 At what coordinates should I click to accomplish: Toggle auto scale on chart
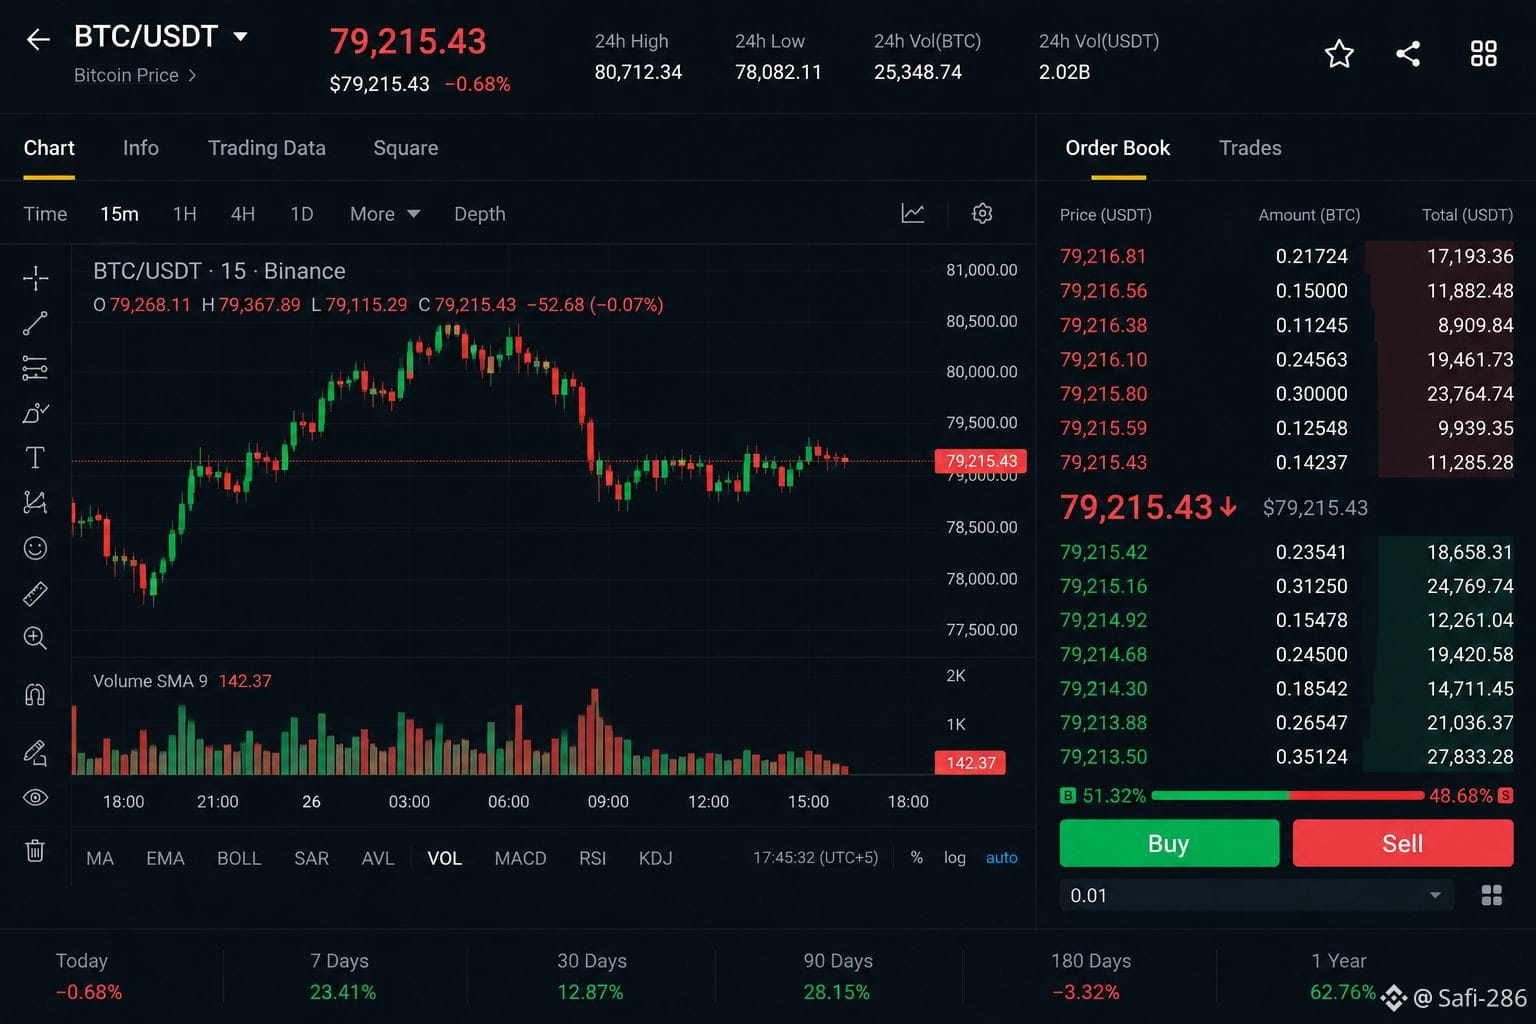pyautogui.click(x=1002, y=858)
